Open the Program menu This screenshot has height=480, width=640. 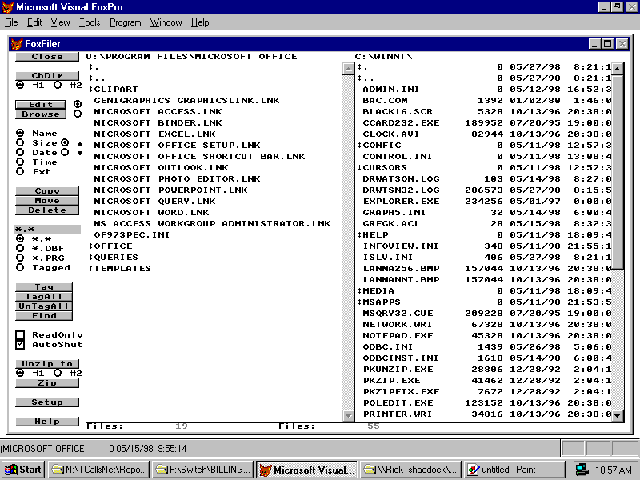click(x=125, y=22)
